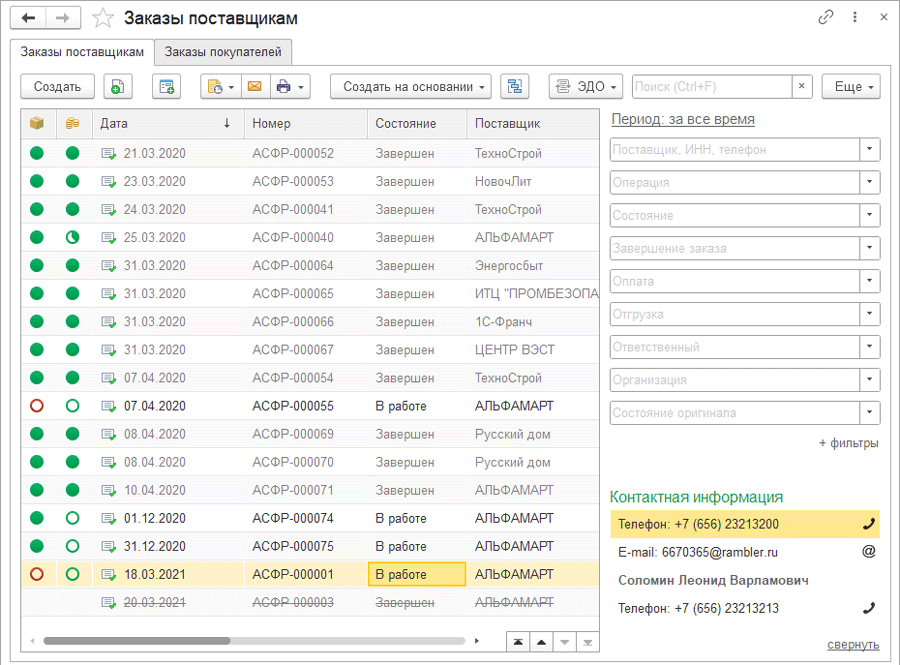The height and width of the screenshot is (665, 900).
Task: Focus the Поиск (Ctrl+F) search field
Action: click(712, 86)
